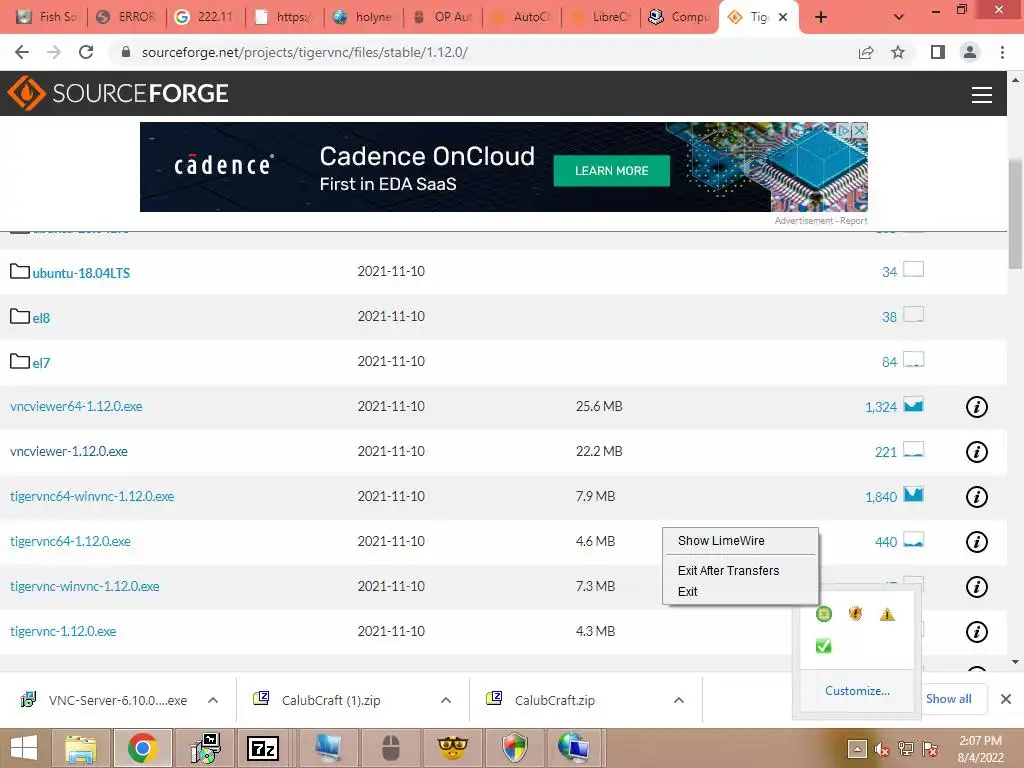Click the SourceForge logo
The image size is (1024, 768).
pos(118,93)
